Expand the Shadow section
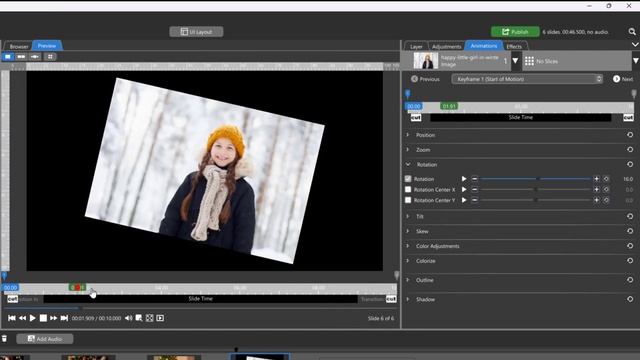The image size is (640, 360). [408, 299]
